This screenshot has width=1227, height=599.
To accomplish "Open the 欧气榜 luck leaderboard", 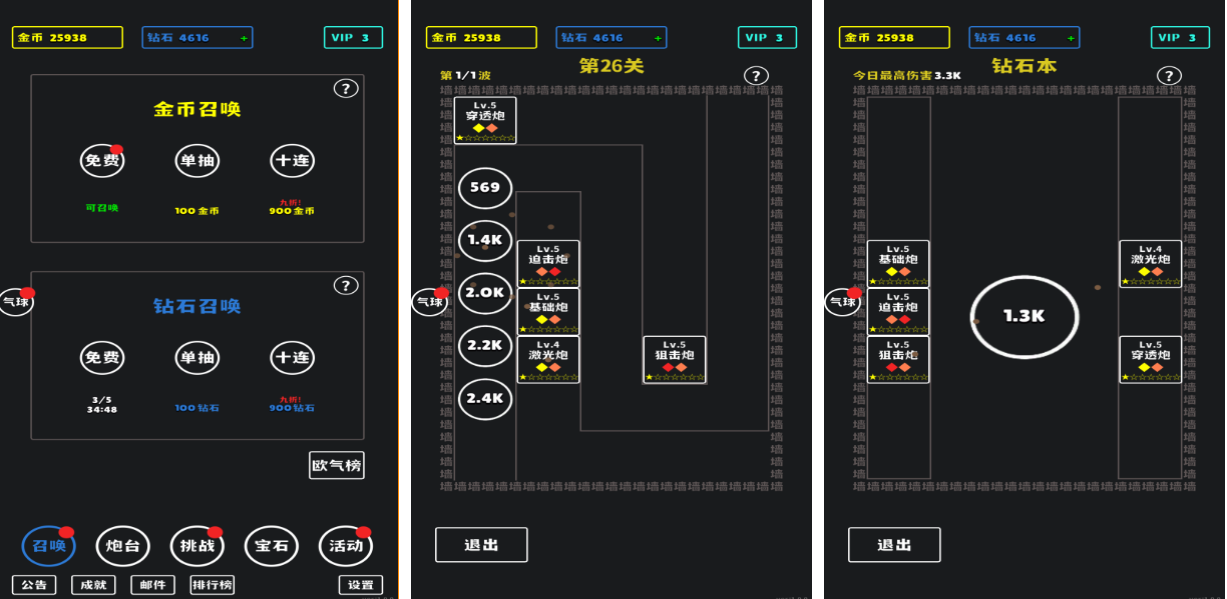I will [x=336, y=465].
